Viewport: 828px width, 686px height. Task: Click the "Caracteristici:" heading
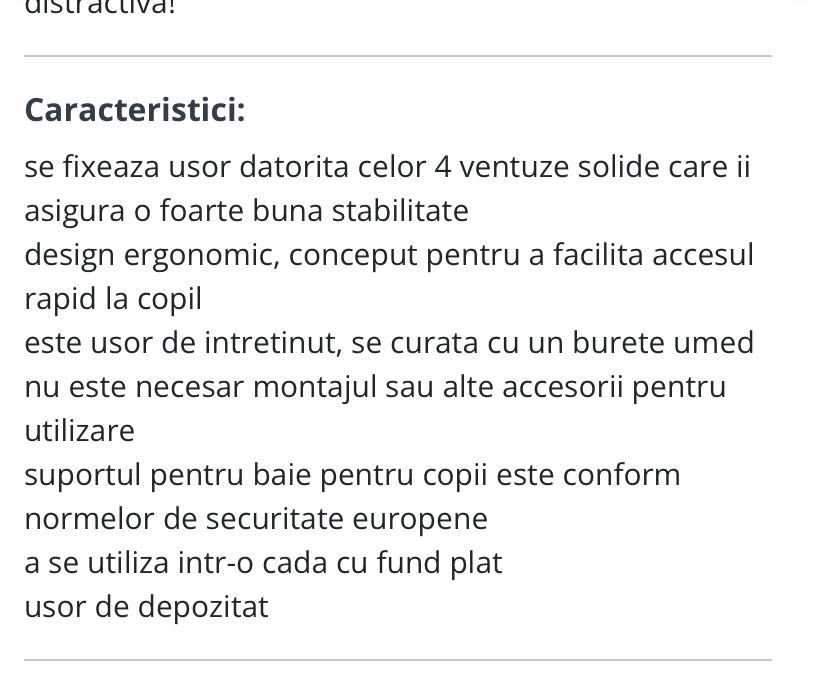[x=135, y=110]
